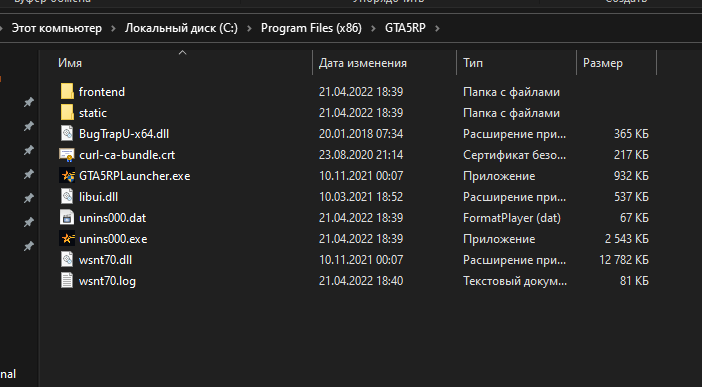Click the curl-ca-bundle.crt certificate icon
702x387 pixels.
point(67,155)
